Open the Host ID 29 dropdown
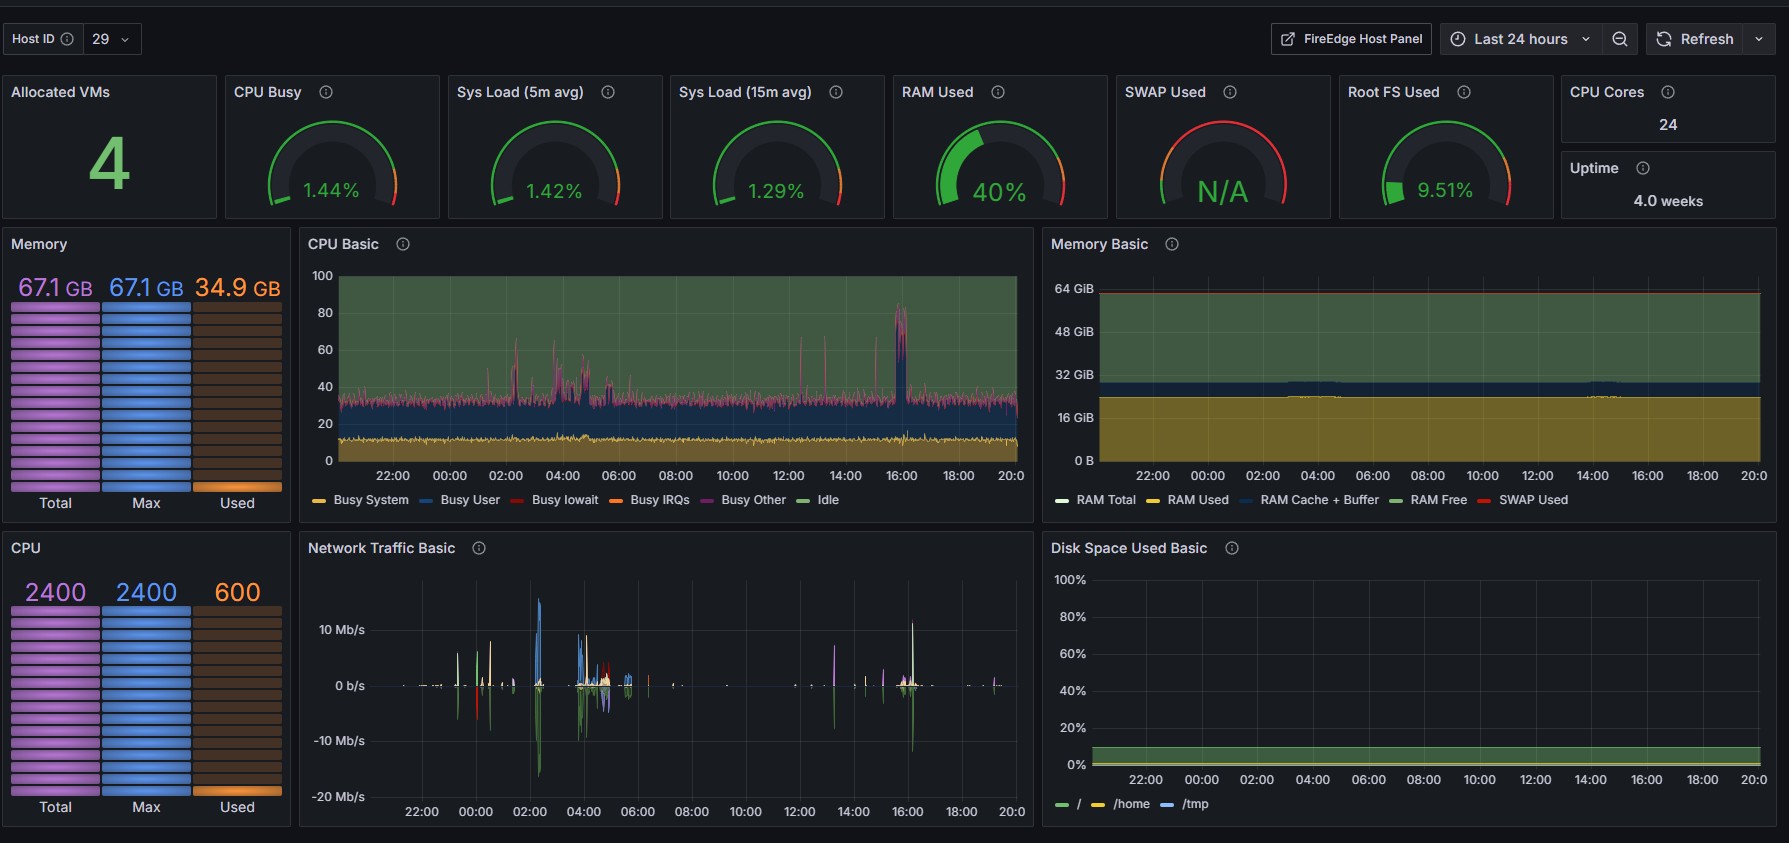Viewport: 1789px width, 843px height. (112, 39)
